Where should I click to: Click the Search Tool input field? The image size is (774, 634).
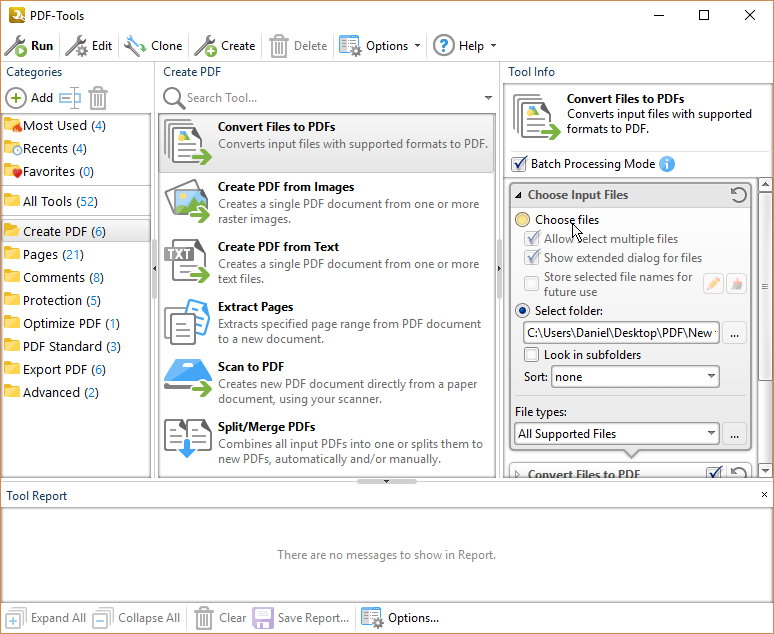[x=331, y=98]
